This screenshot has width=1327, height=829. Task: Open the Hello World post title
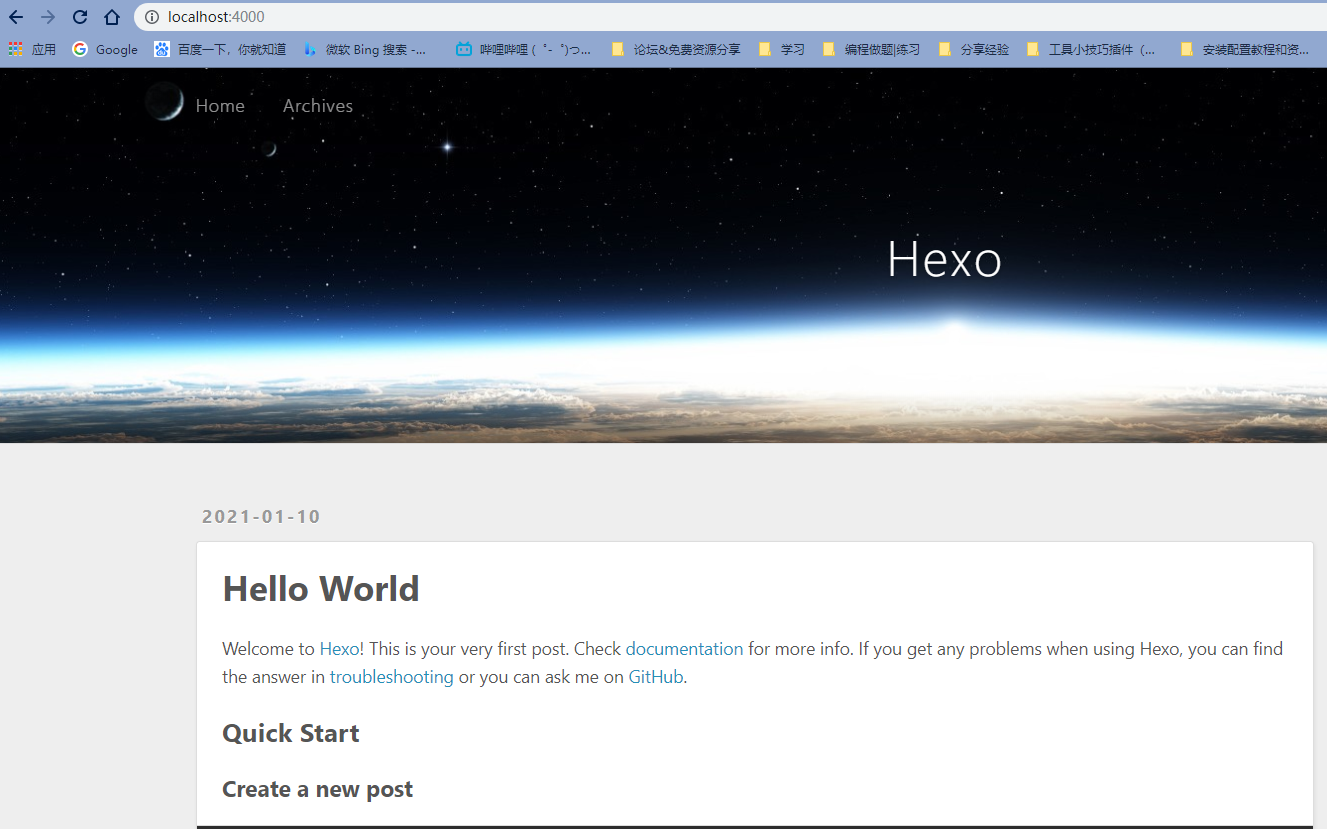tap(321, 589)
